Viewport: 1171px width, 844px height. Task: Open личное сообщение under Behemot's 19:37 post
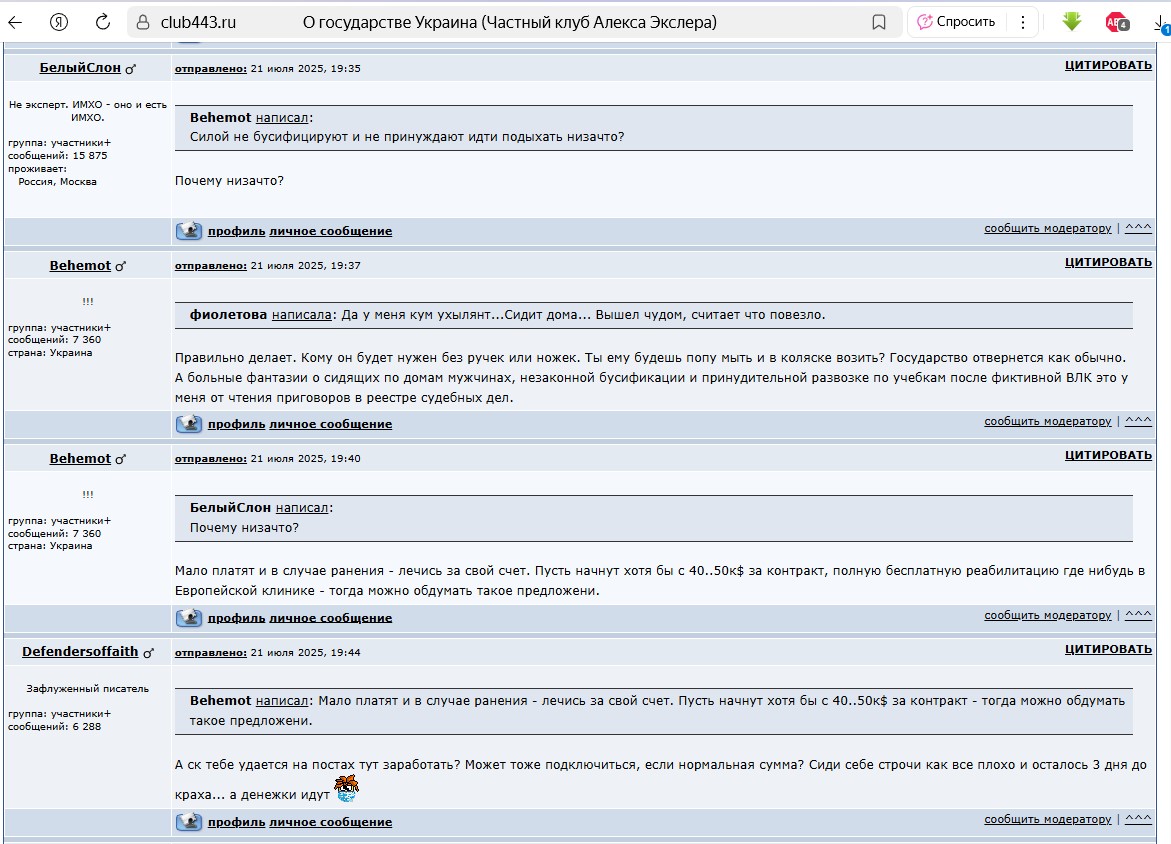(x=331, y=423)
